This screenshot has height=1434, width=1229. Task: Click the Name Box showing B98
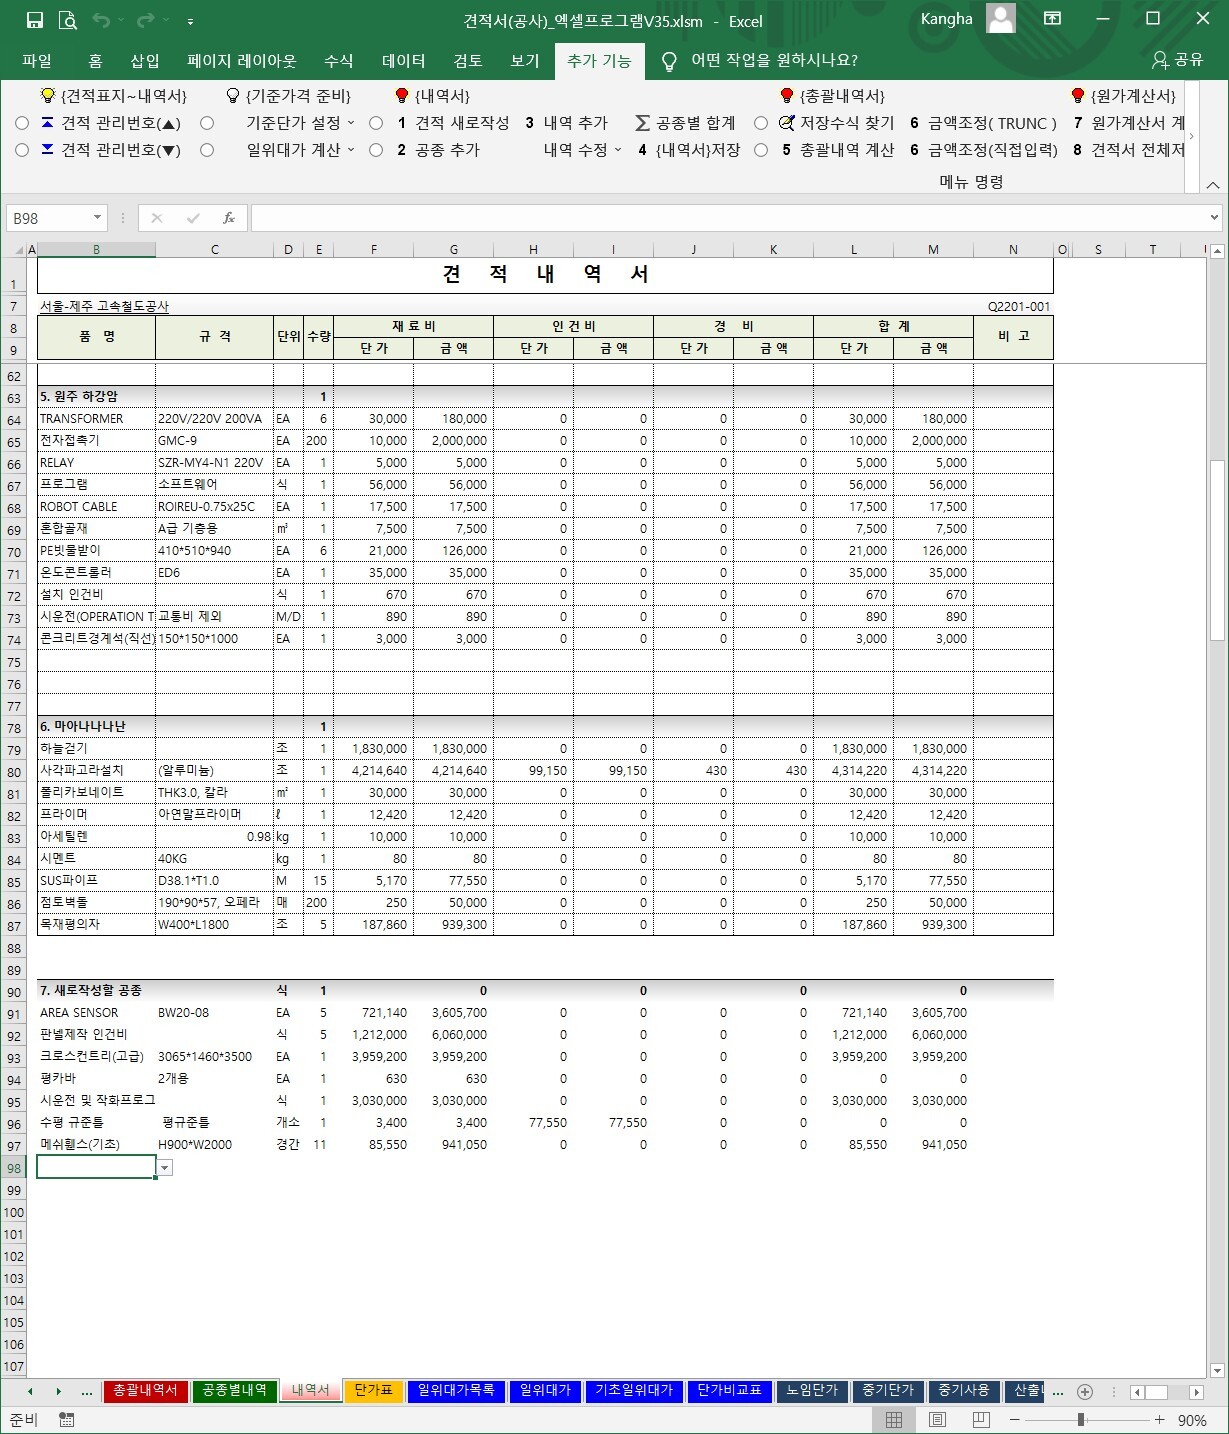click(48, 218)
